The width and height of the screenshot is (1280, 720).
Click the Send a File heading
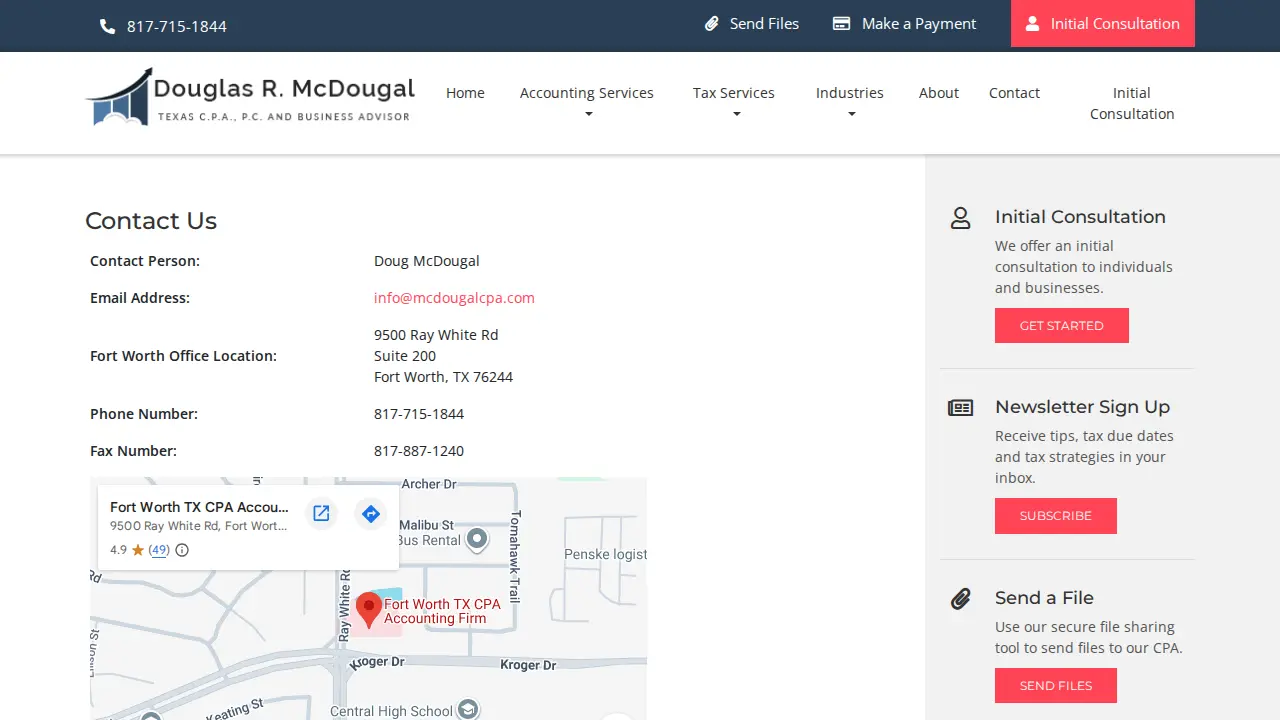(1044, 598)
